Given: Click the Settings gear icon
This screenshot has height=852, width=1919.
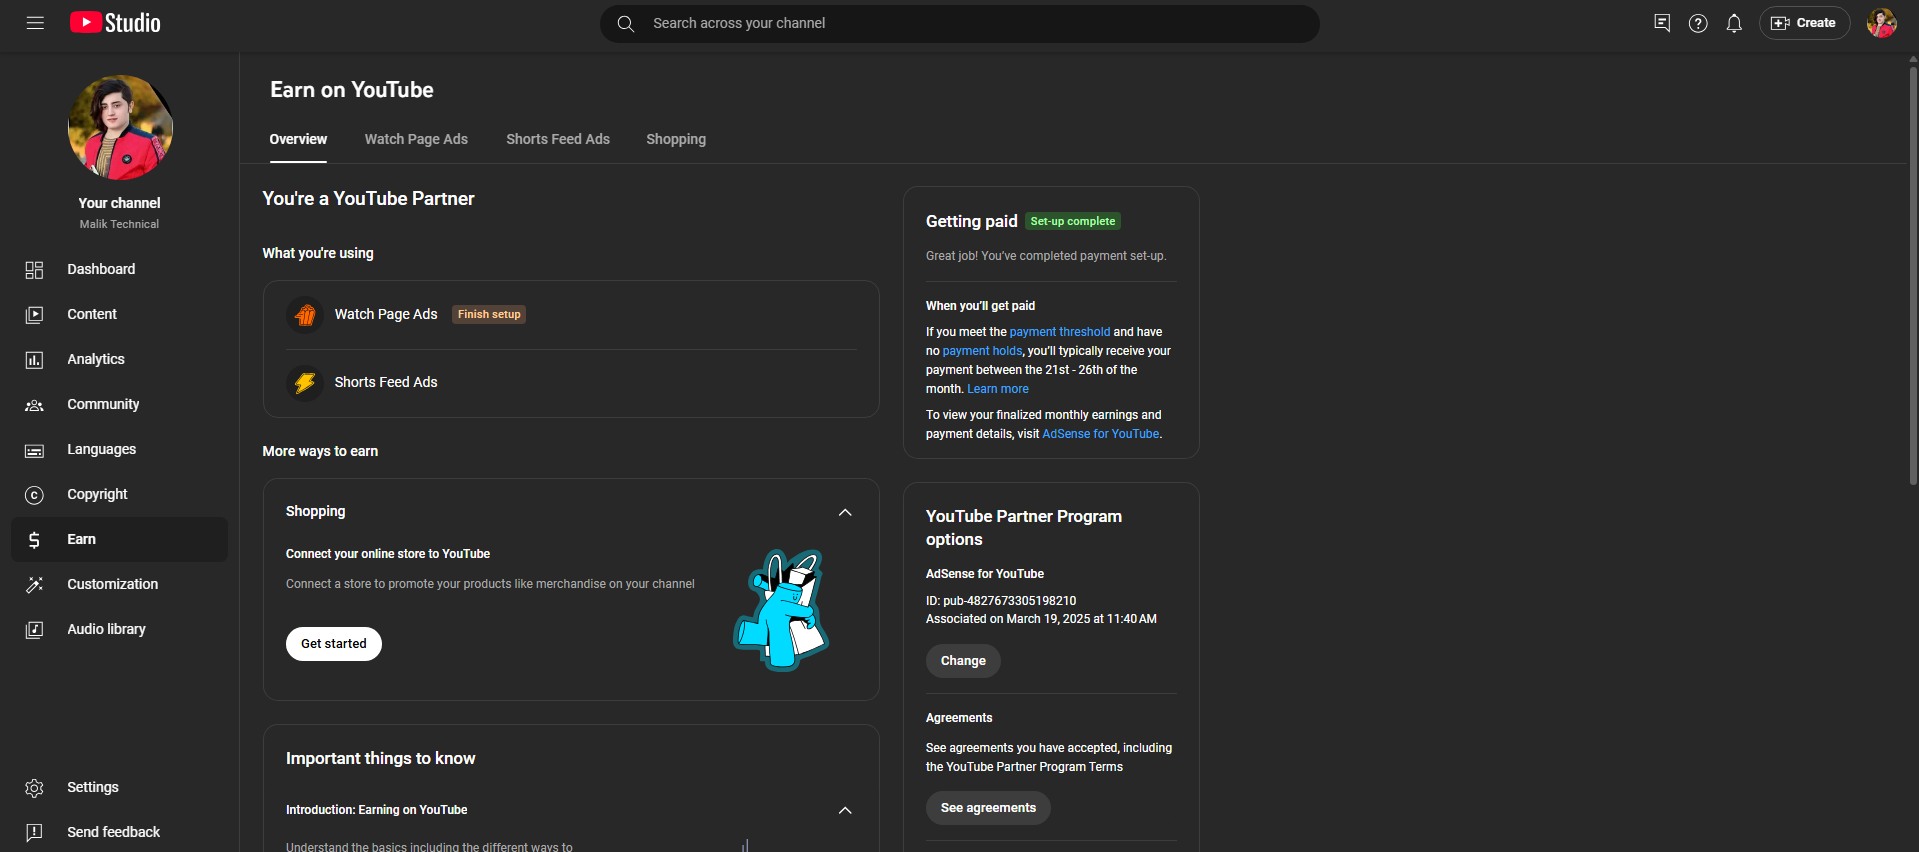Looking at the screenshot, I should [x=34, y=788].
